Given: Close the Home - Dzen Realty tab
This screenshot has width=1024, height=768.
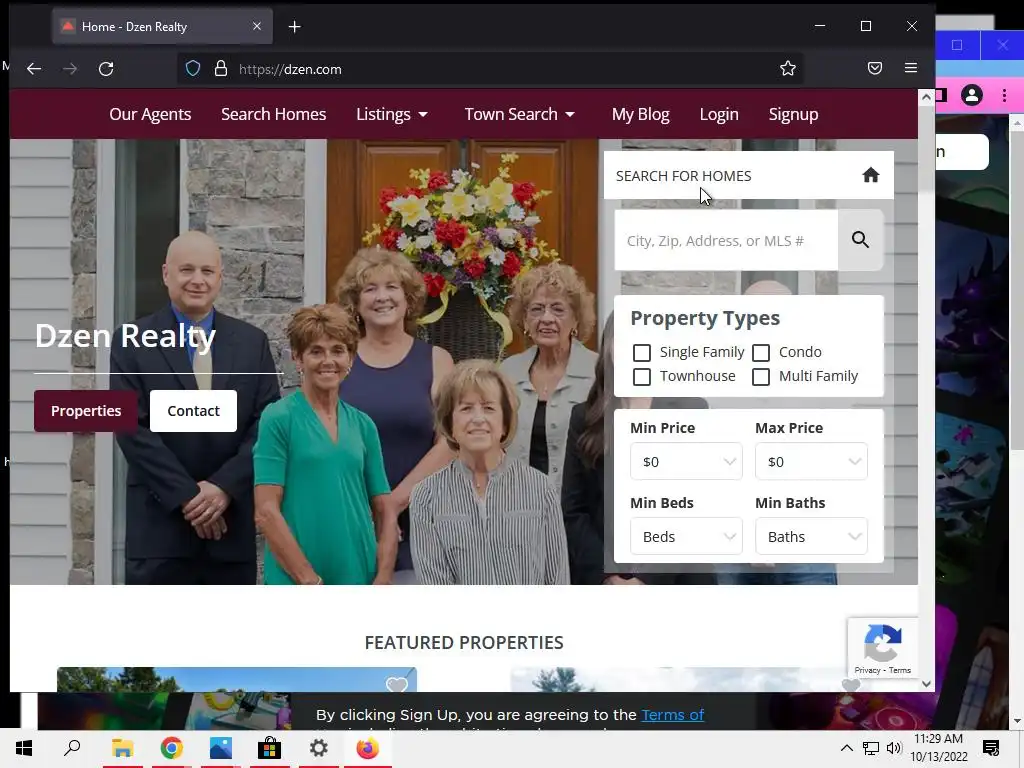Looking at the screenshot, I should click(257, 26).
